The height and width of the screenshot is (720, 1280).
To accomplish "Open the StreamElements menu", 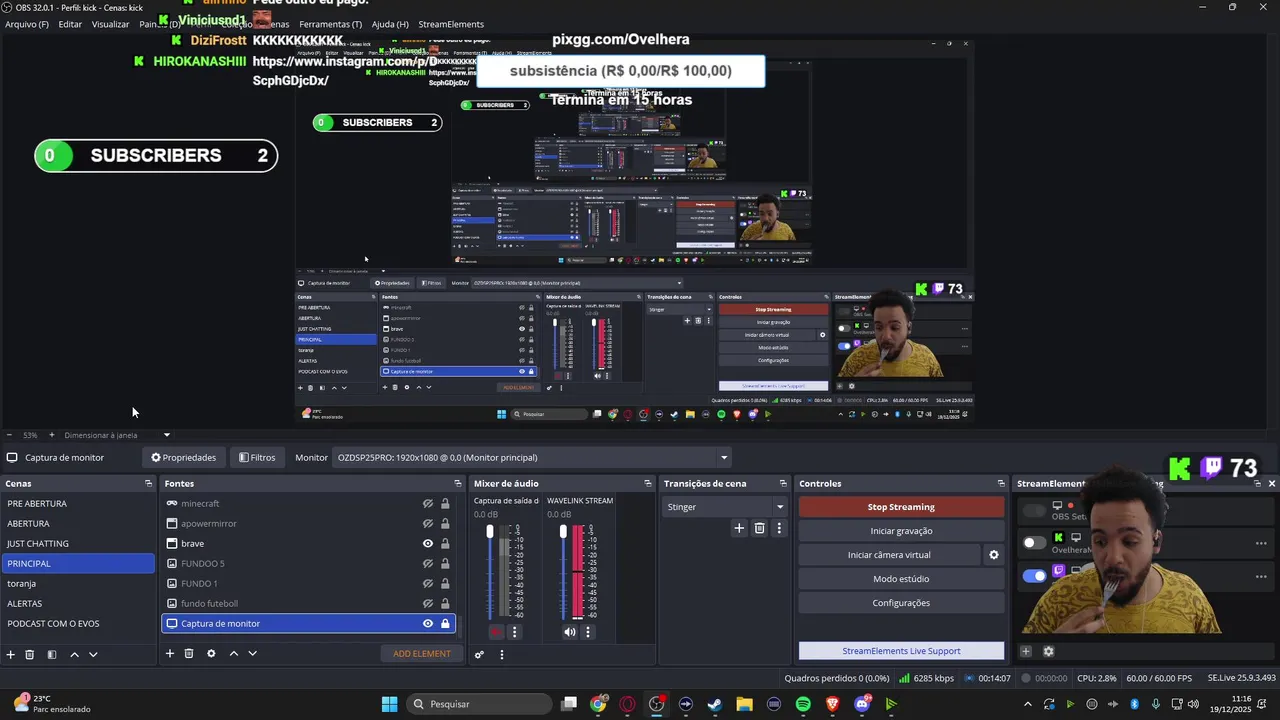I will click(x=451, y=24).
